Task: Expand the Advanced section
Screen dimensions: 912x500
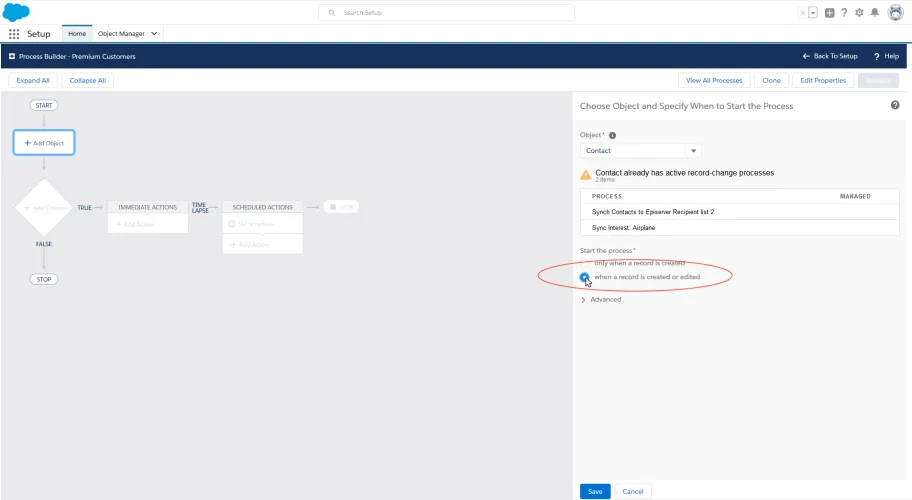Action: 601,299
